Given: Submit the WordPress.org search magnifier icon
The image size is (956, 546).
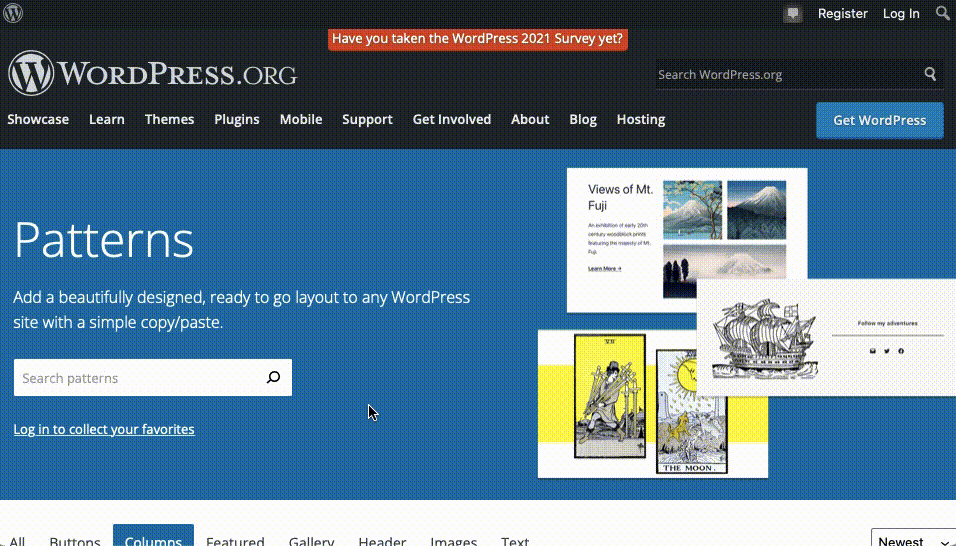Looking at the screenshot, I should click(930, 74).
